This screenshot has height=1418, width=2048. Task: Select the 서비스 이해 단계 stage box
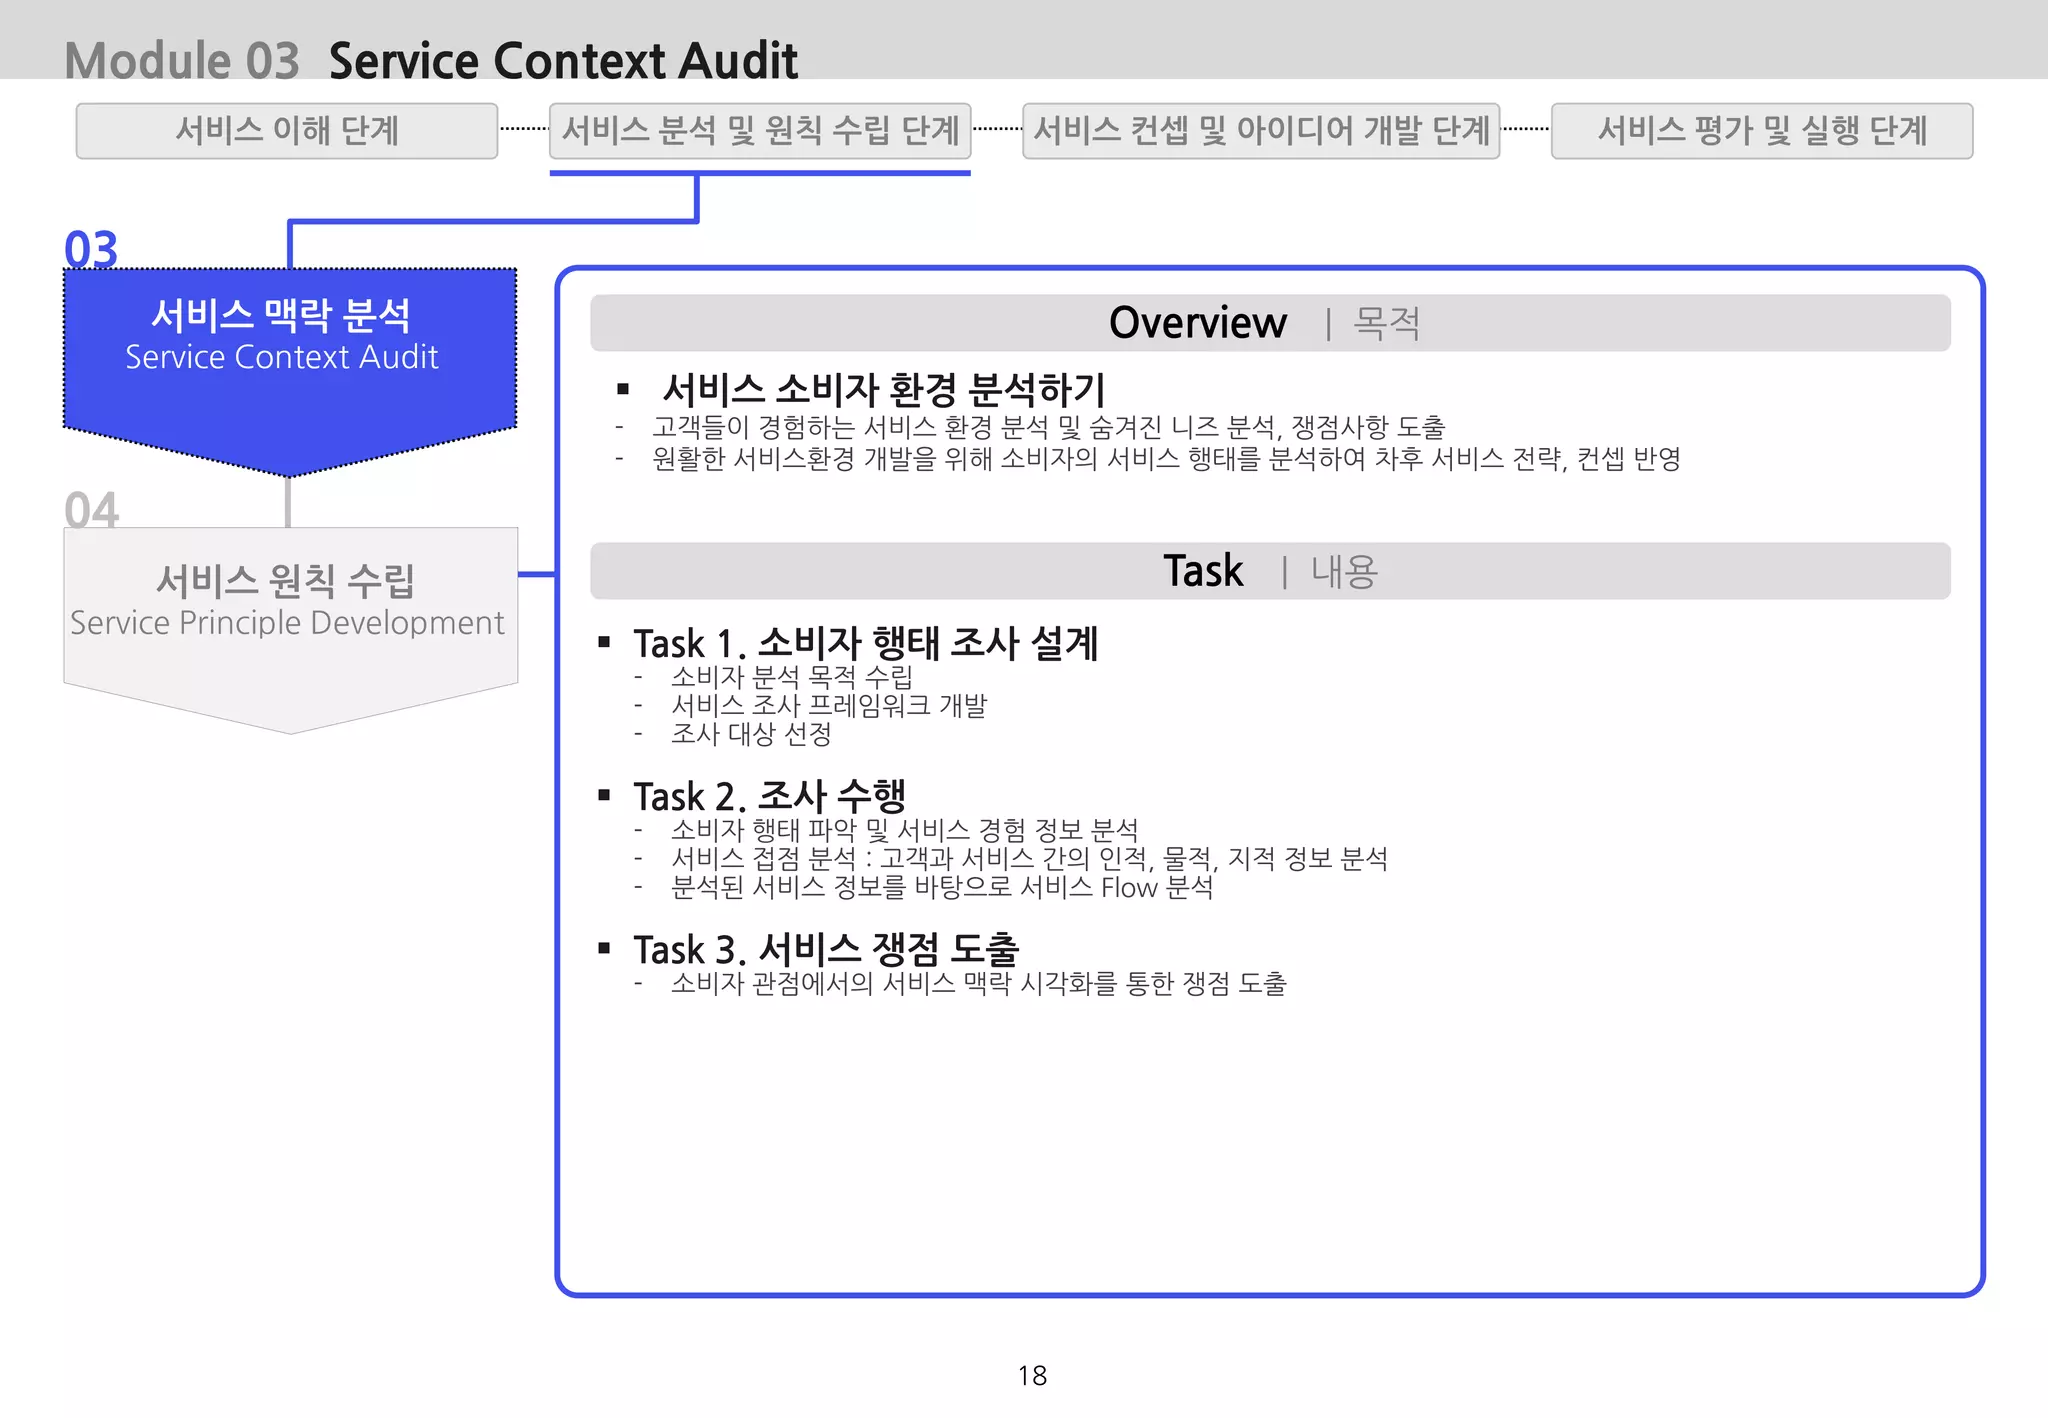pyautogui.click(x=287, y=131)
